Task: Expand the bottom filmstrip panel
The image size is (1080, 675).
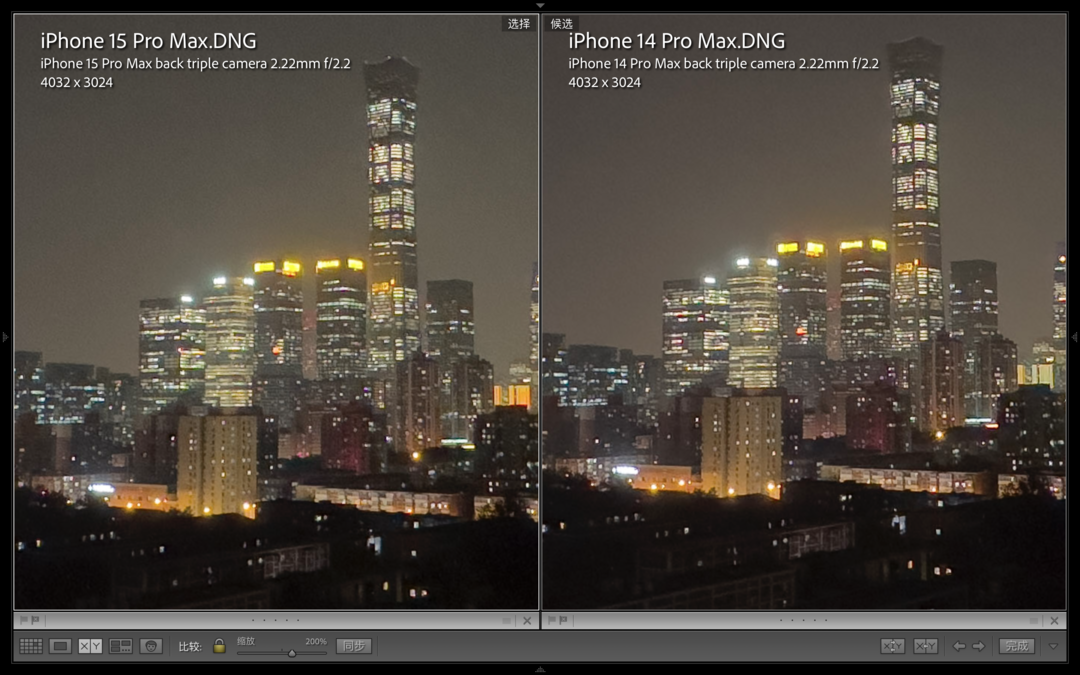Action: 540,669
